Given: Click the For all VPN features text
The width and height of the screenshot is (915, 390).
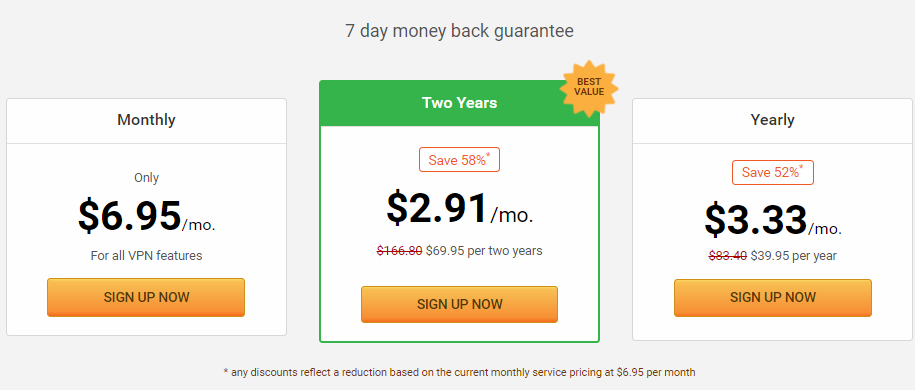Looking at the screenshot, I should pyautogui.click(x=146, y=256).
